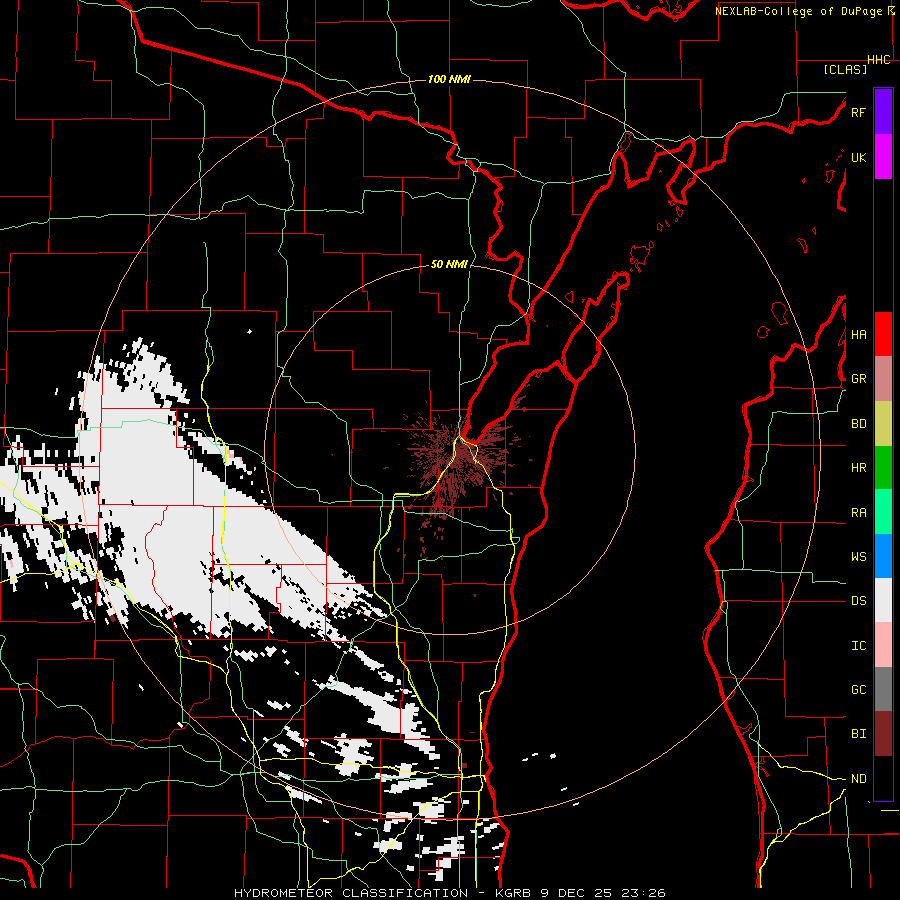Screen dimensions: 900x900
Task: Click the magenta UK legend color swatch
Action: 883,157
